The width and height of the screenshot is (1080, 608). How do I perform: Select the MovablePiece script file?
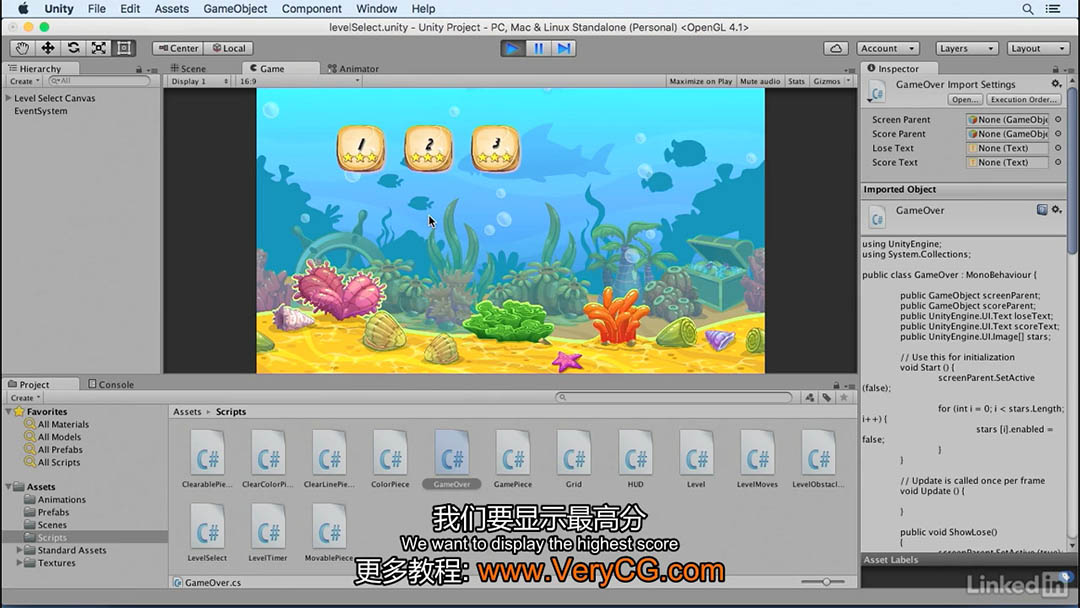click(329, 532)
